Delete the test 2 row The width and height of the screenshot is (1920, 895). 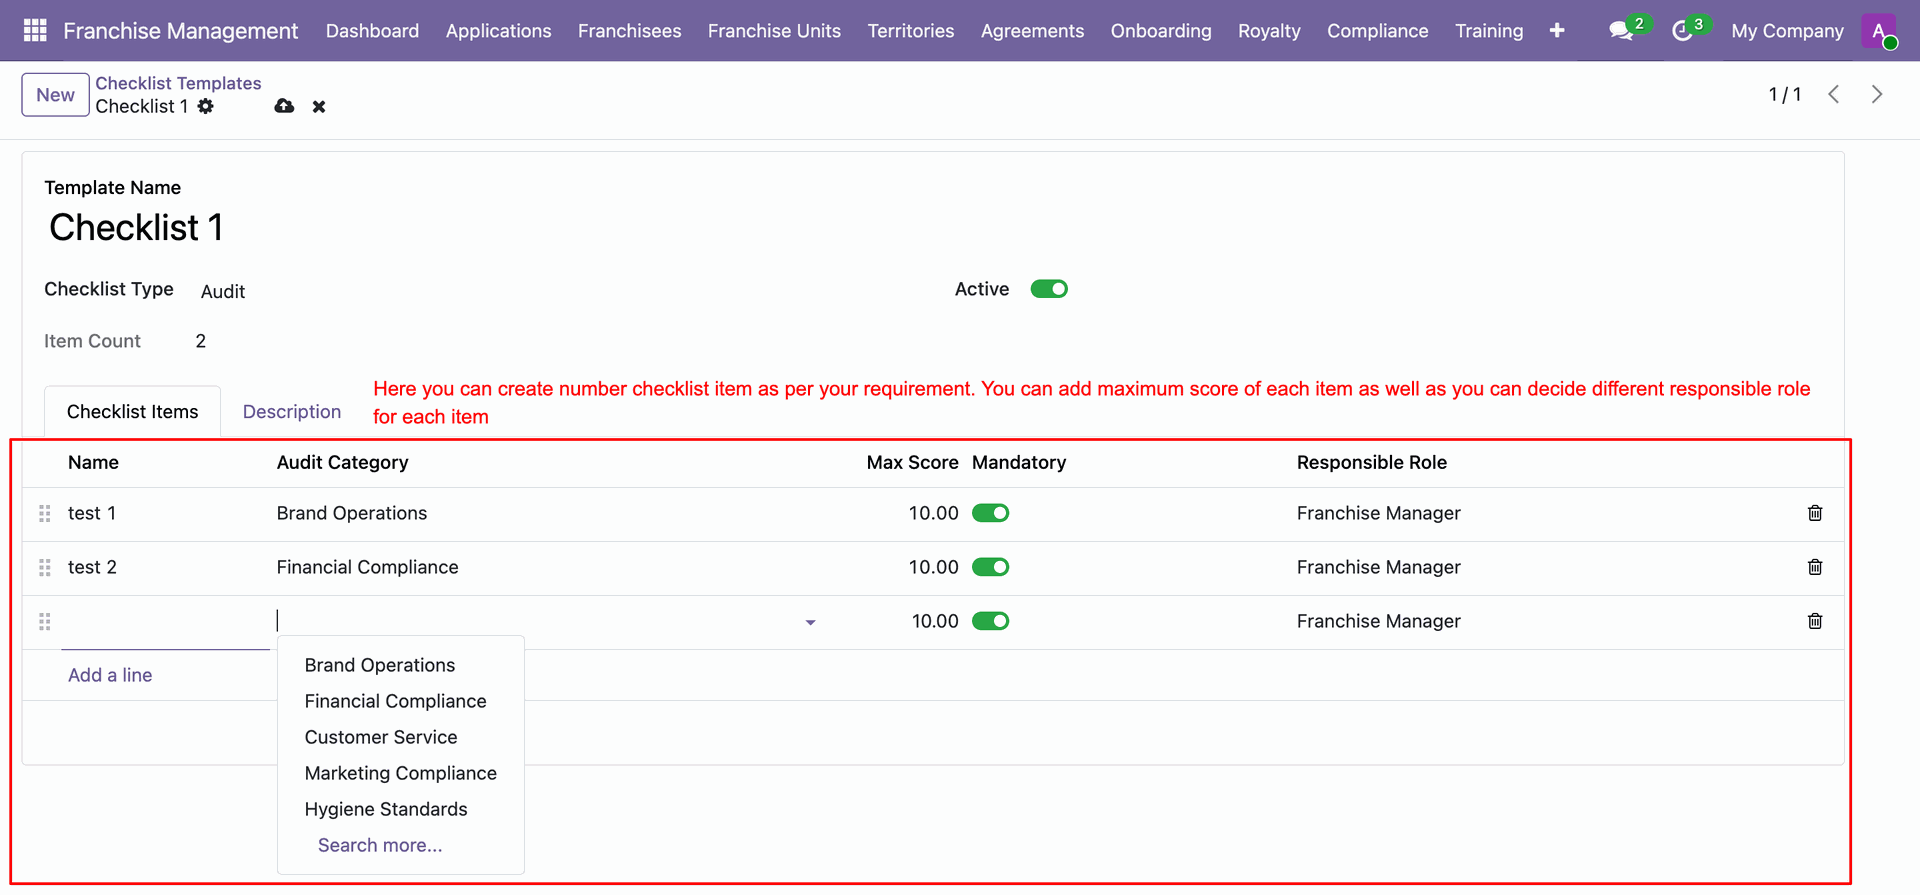1815,567
